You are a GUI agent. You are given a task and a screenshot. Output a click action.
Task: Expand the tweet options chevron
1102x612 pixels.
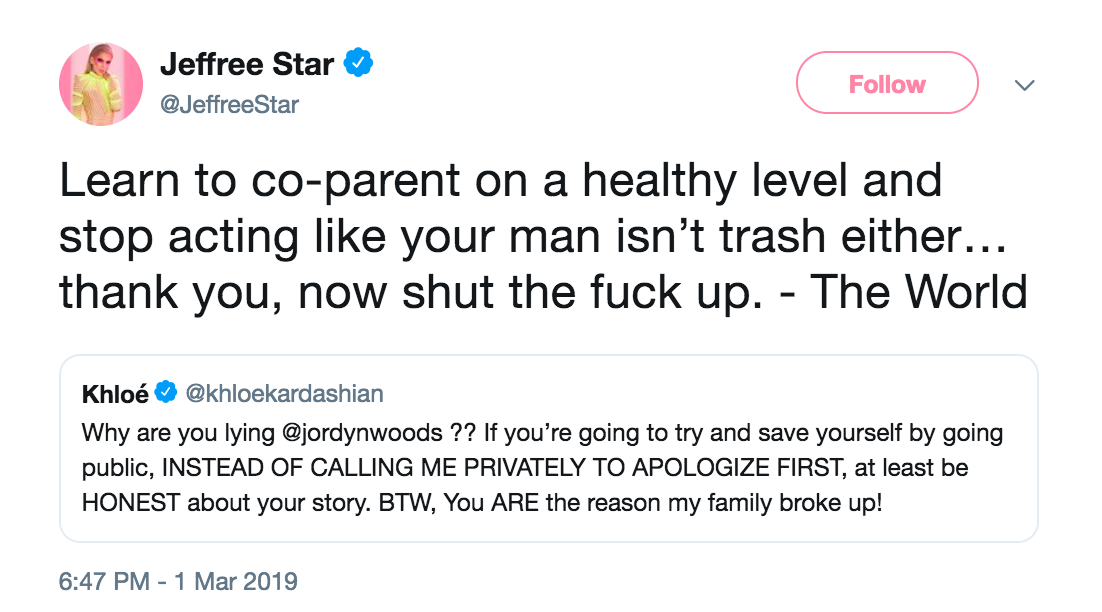pos(1024,85)
